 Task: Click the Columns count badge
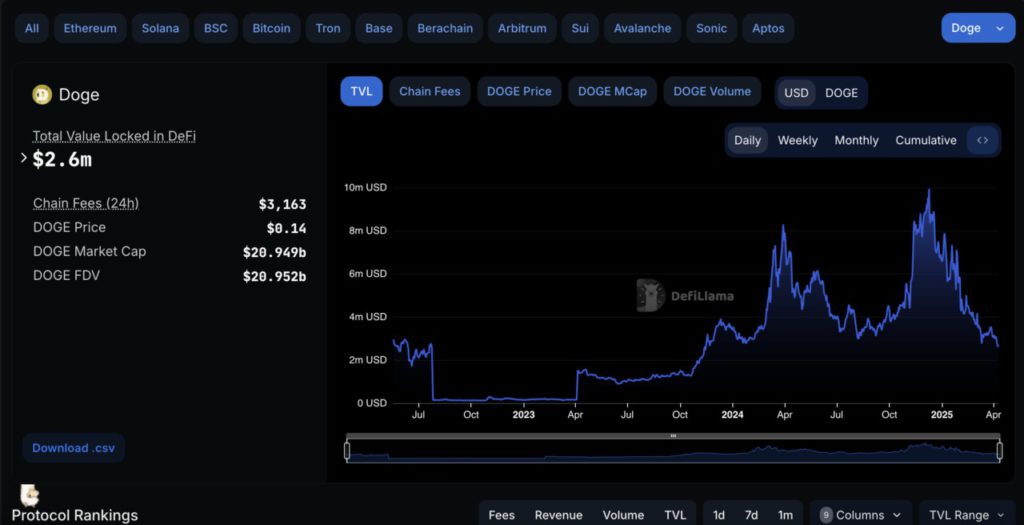pyautogui.click(x=825, y=515)
